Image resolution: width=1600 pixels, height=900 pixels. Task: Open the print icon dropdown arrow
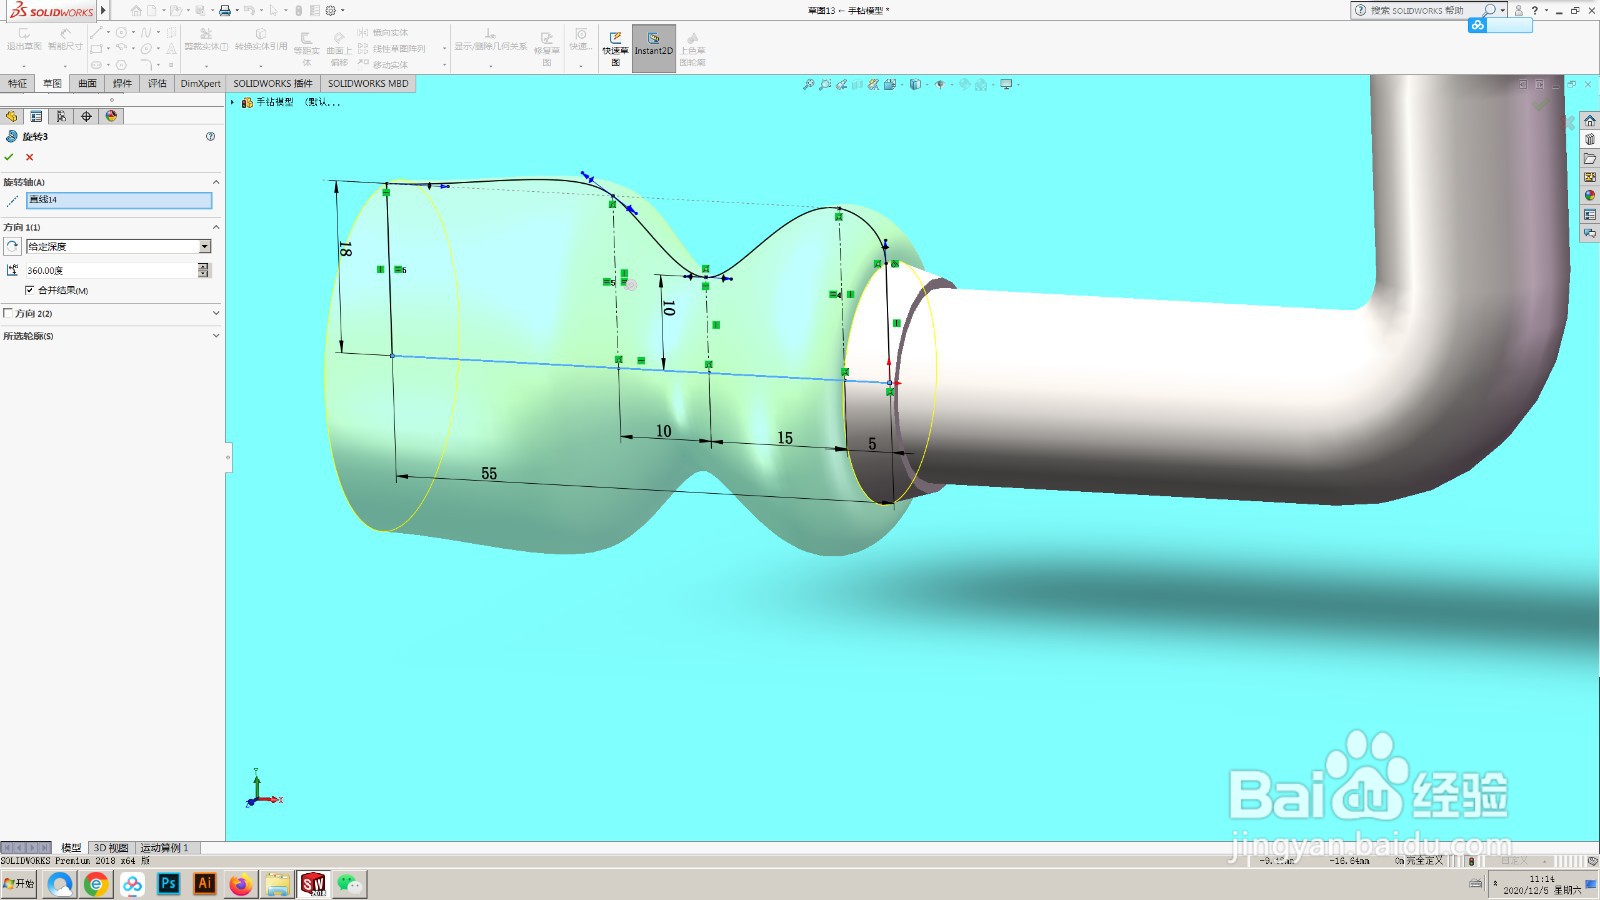coord(236,10)
